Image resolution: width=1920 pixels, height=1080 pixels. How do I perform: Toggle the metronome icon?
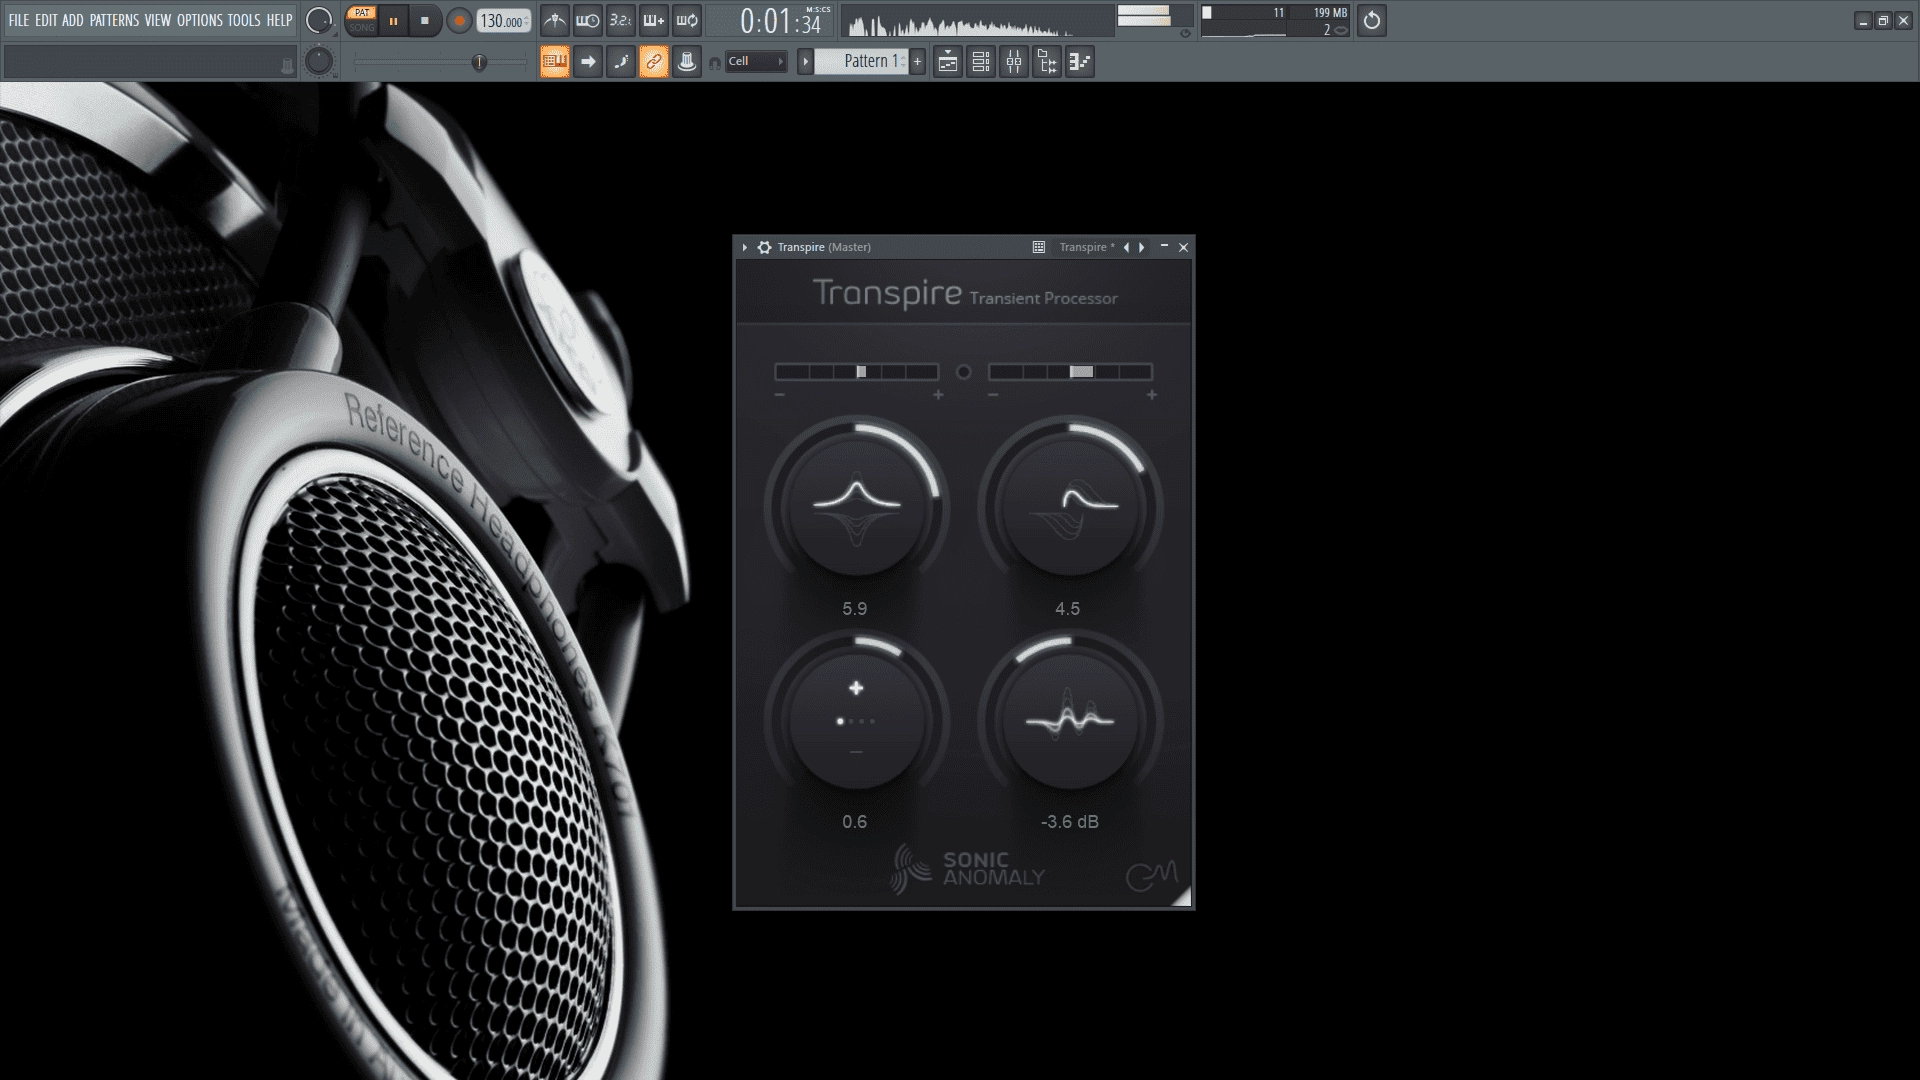[554, 20]
